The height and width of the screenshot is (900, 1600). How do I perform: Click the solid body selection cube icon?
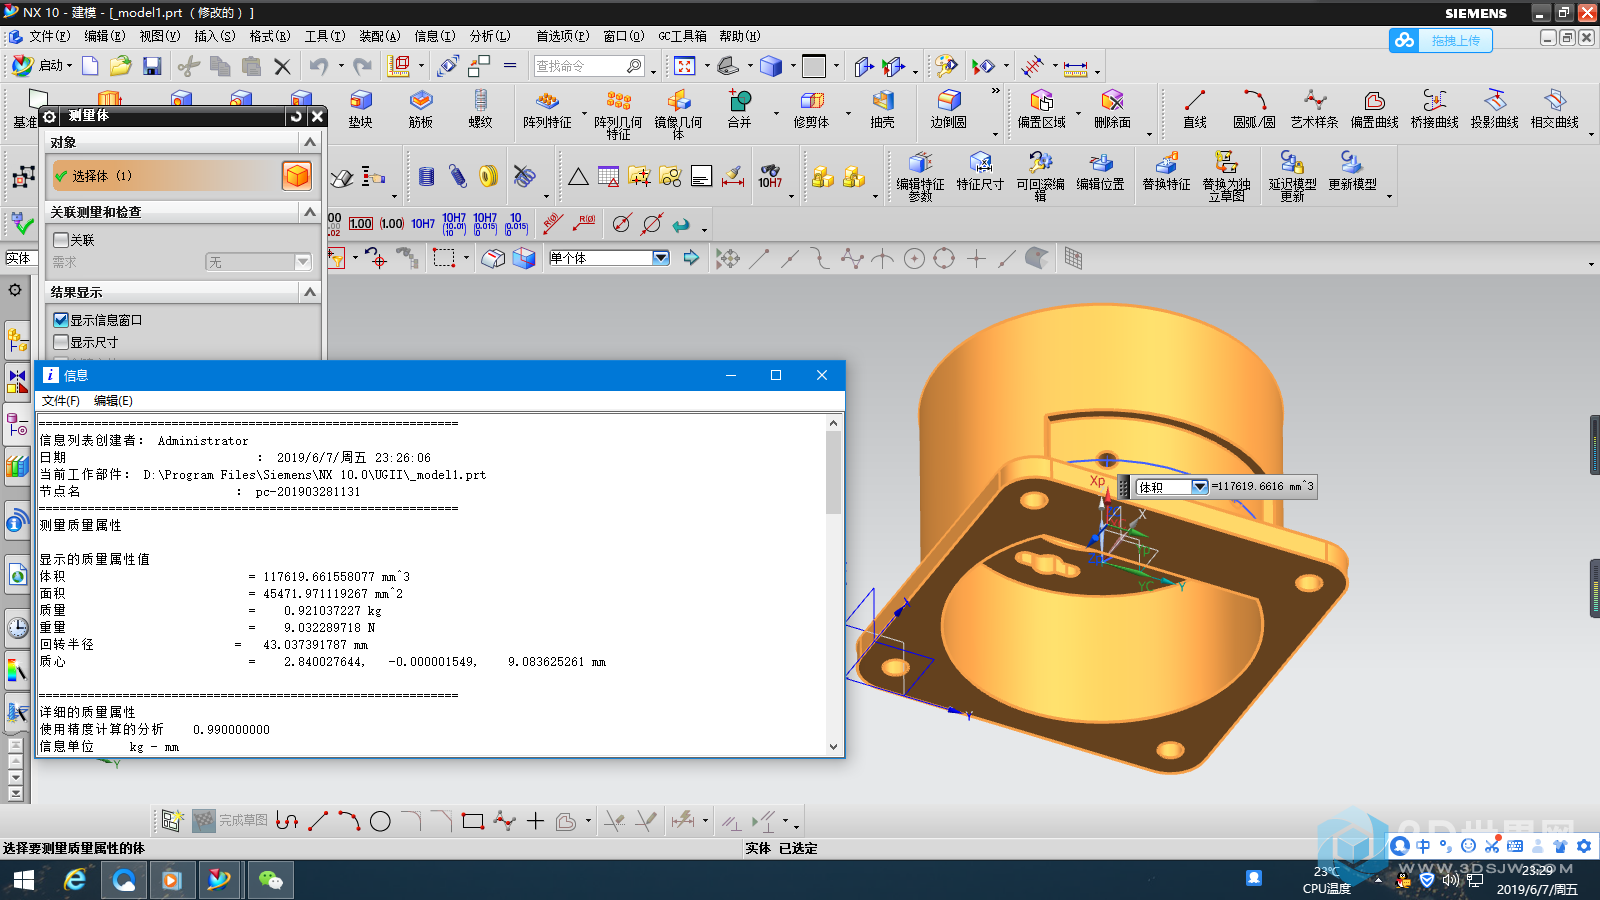[297, 176]
